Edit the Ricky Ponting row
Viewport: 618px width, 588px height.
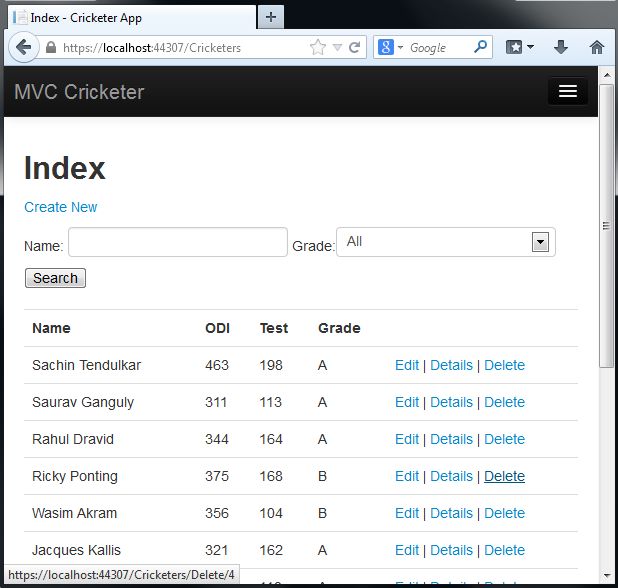click(x=407, y=476)
